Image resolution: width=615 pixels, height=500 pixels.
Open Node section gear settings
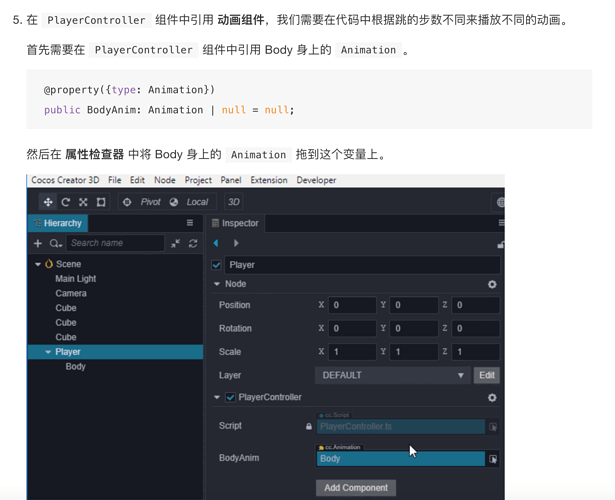click(492, 284)
